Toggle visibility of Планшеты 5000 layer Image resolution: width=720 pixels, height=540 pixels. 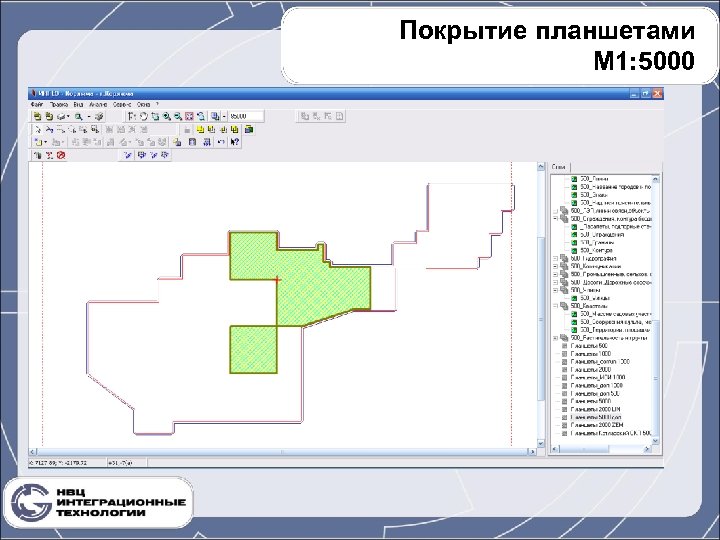565,401
